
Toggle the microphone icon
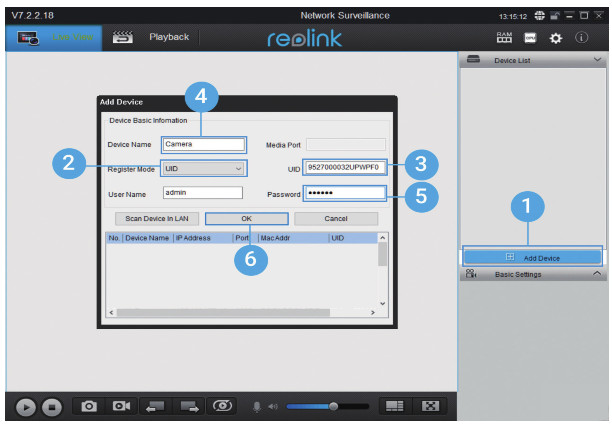click(257, 407)
